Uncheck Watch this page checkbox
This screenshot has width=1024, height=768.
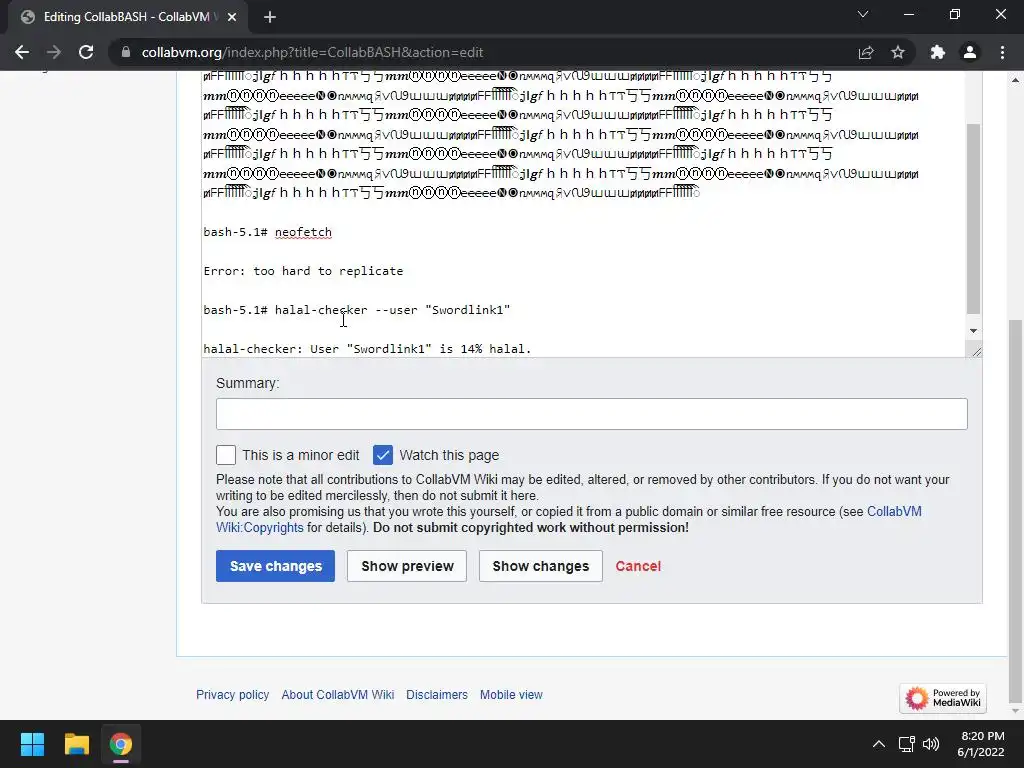tap(383, 455)
